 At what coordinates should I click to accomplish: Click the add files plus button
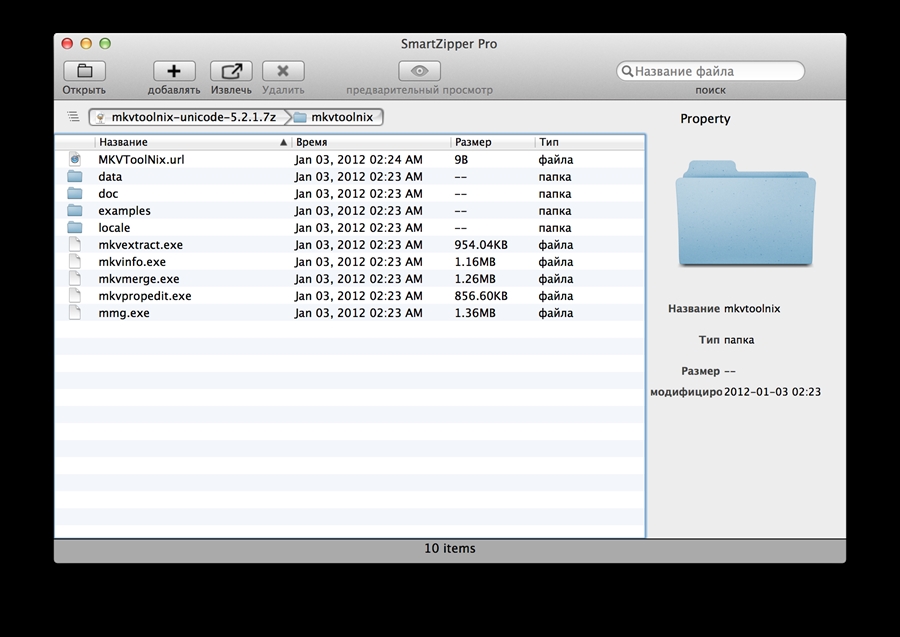click(174, 71)
